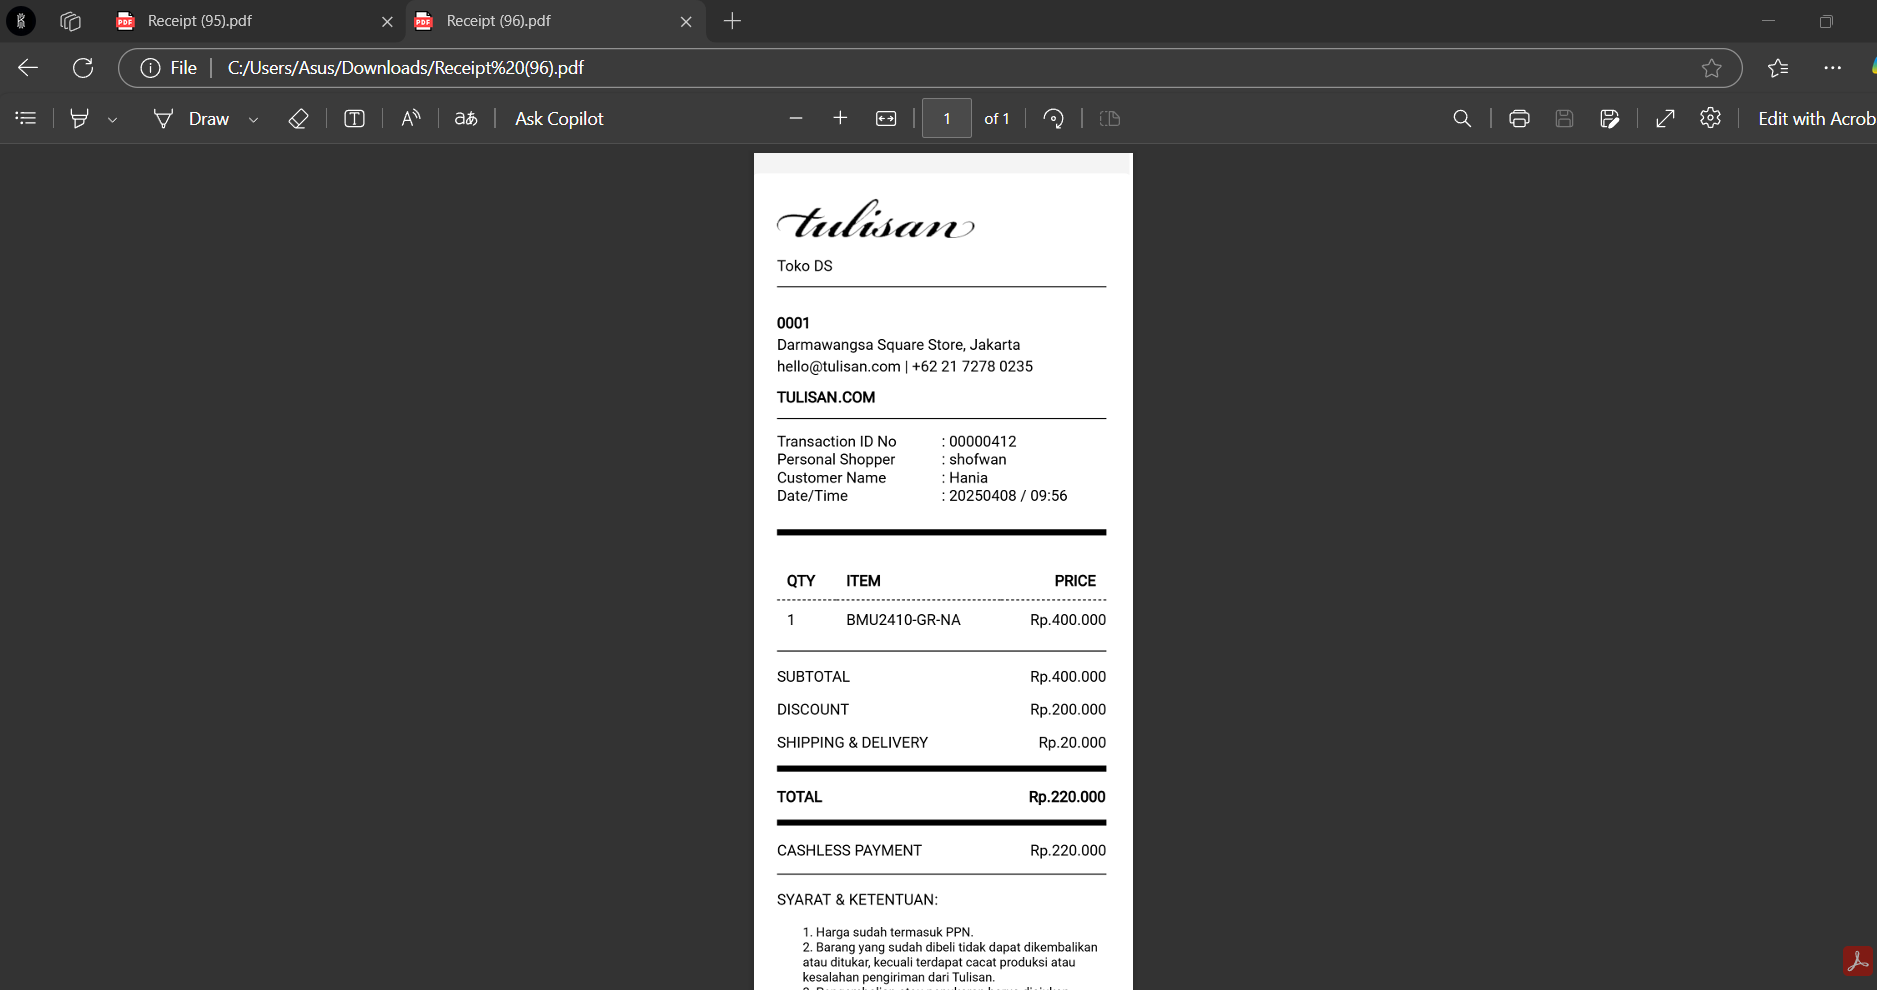Save the PDF file

pyautogui.click(x=1564, y=118)
